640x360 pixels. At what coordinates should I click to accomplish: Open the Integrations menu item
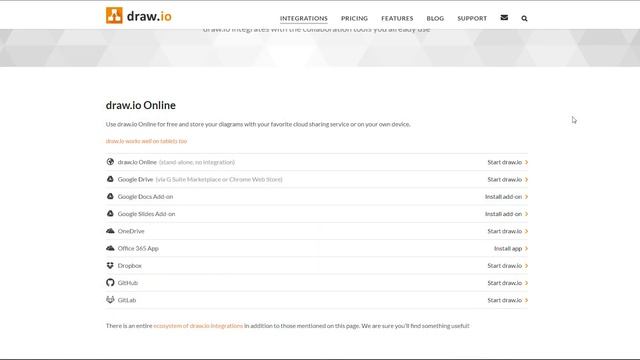(304, 18)
